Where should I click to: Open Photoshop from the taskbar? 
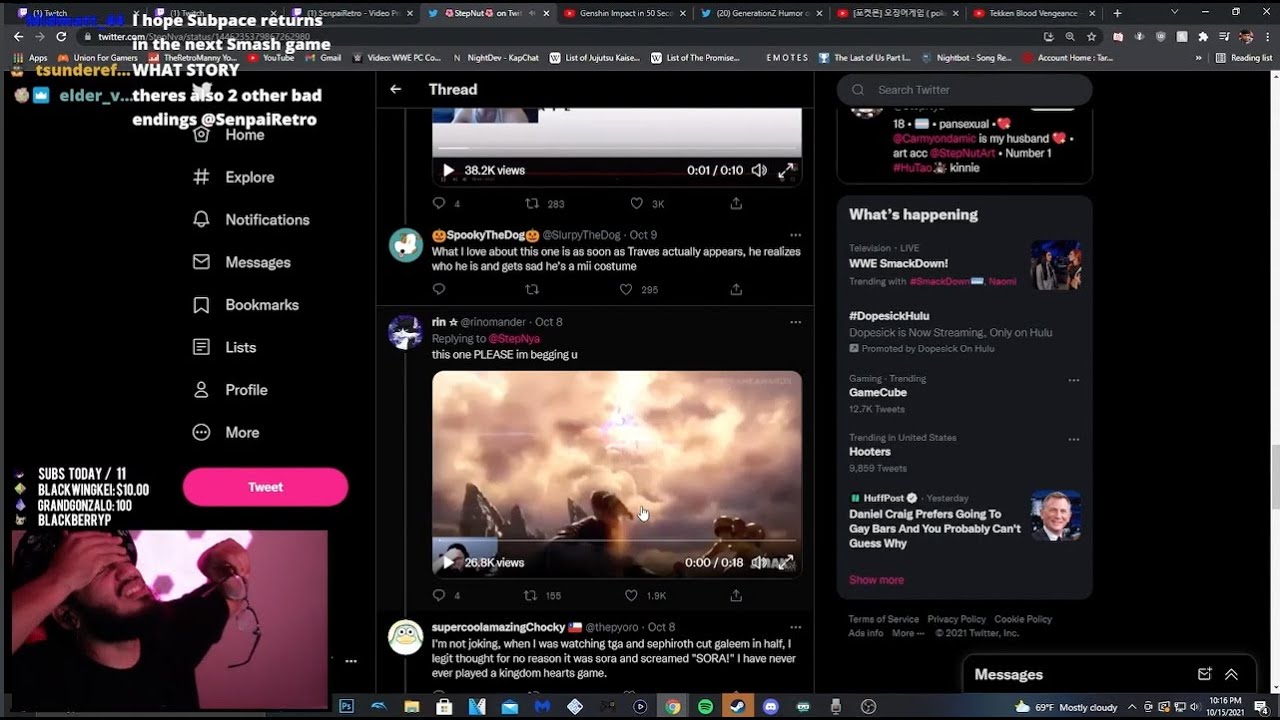[347, 706]
